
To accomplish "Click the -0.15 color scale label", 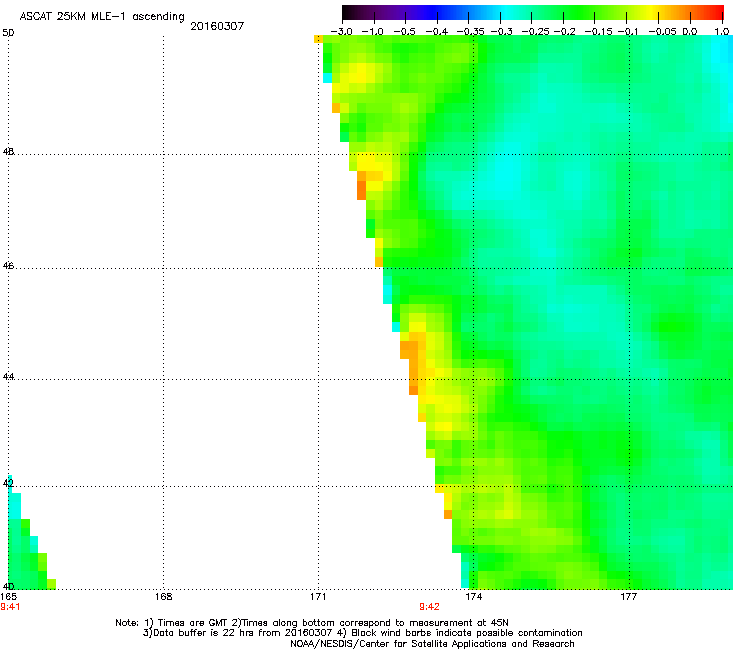I will pyautogui.click(x=598, y=32).
